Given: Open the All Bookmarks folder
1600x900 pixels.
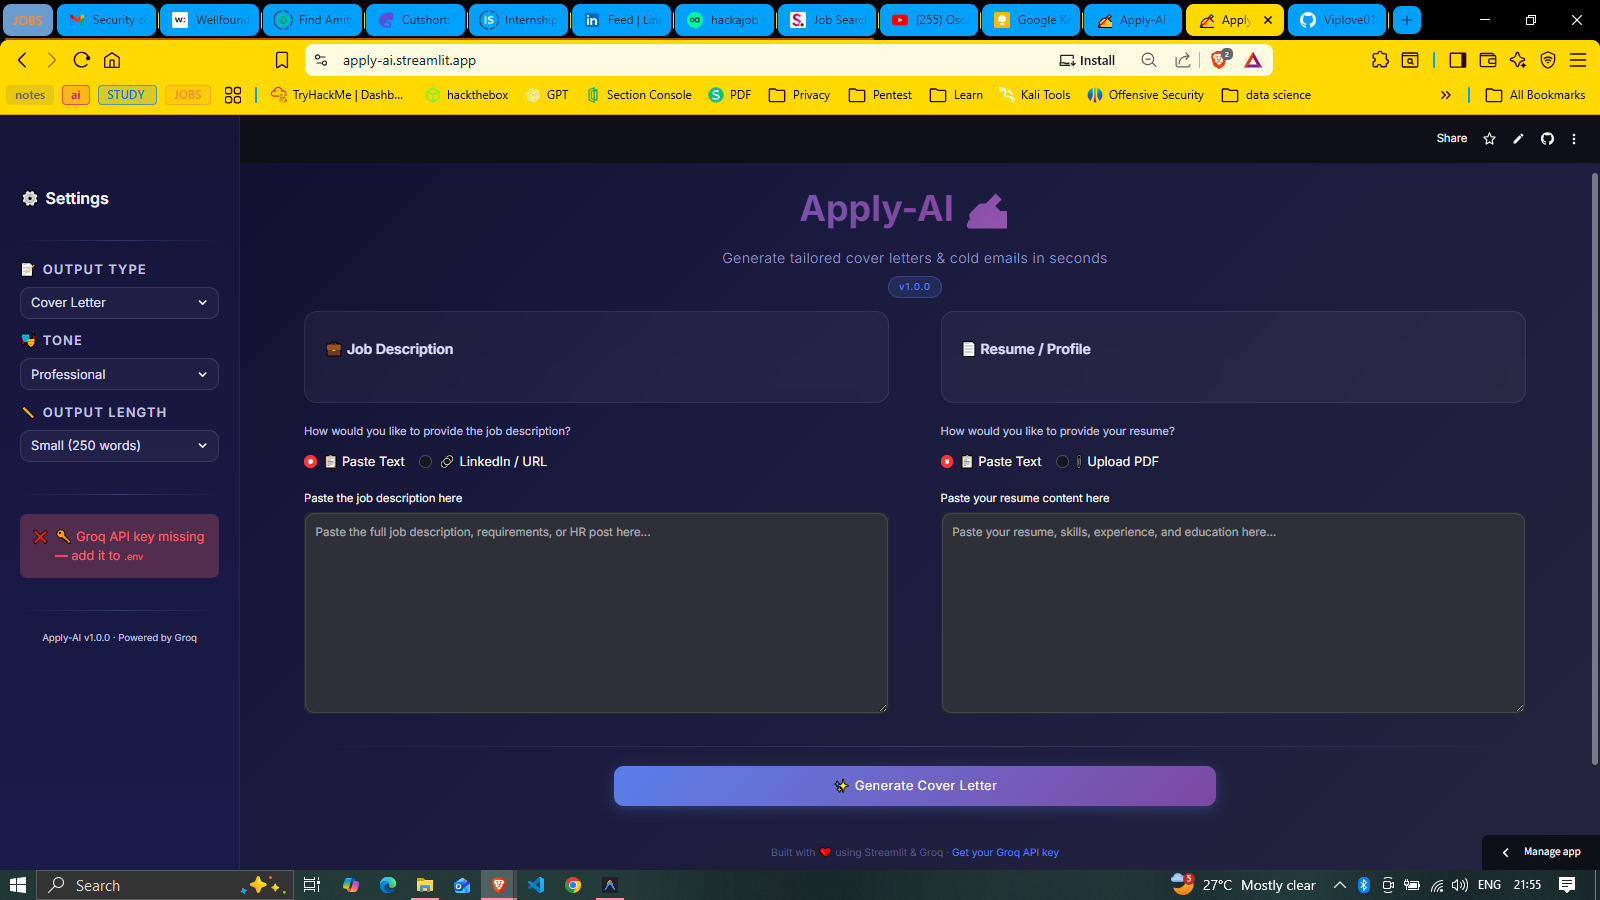Looking at the screenshot, I should click(1536, 95).
